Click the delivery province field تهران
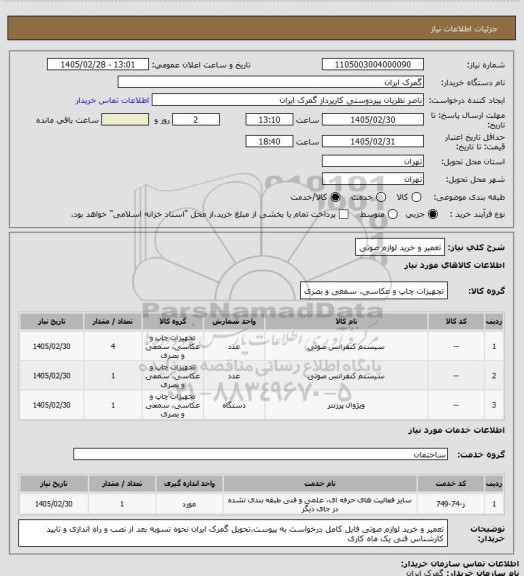Image resolution: width=524 pixels, height=576 pixels. click(373, 161)
